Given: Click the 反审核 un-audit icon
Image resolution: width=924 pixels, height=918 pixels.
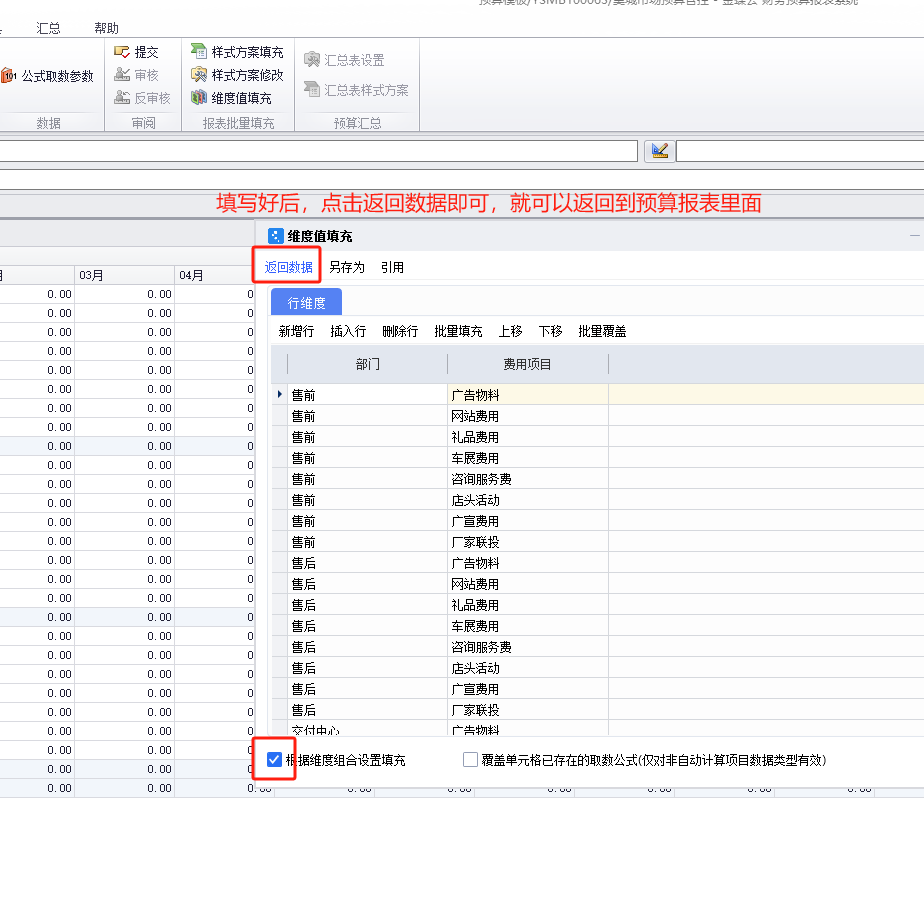Looking at the screenshot, I should pos(122,97).
